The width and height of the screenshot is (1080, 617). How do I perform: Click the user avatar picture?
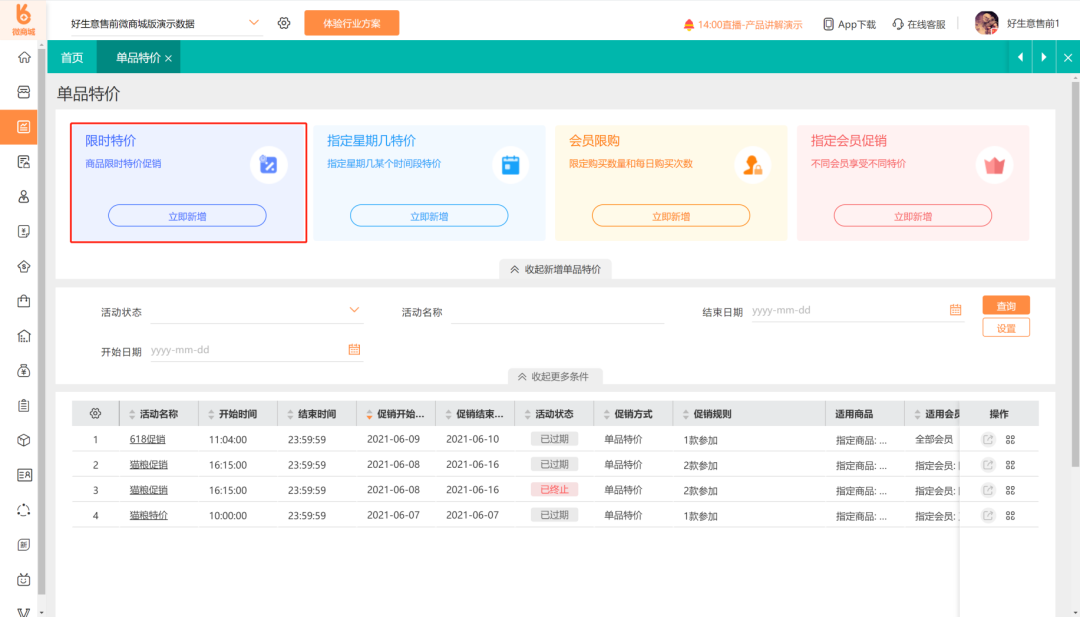tap(986, 23)
